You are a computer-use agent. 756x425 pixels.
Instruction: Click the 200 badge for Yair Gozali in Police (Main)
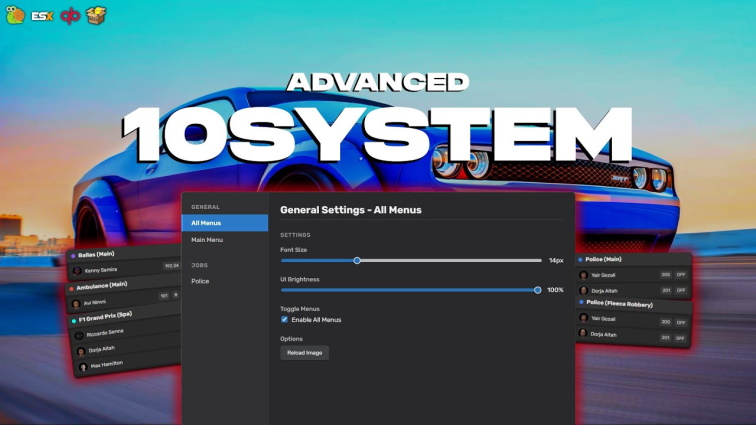point(666,274)
